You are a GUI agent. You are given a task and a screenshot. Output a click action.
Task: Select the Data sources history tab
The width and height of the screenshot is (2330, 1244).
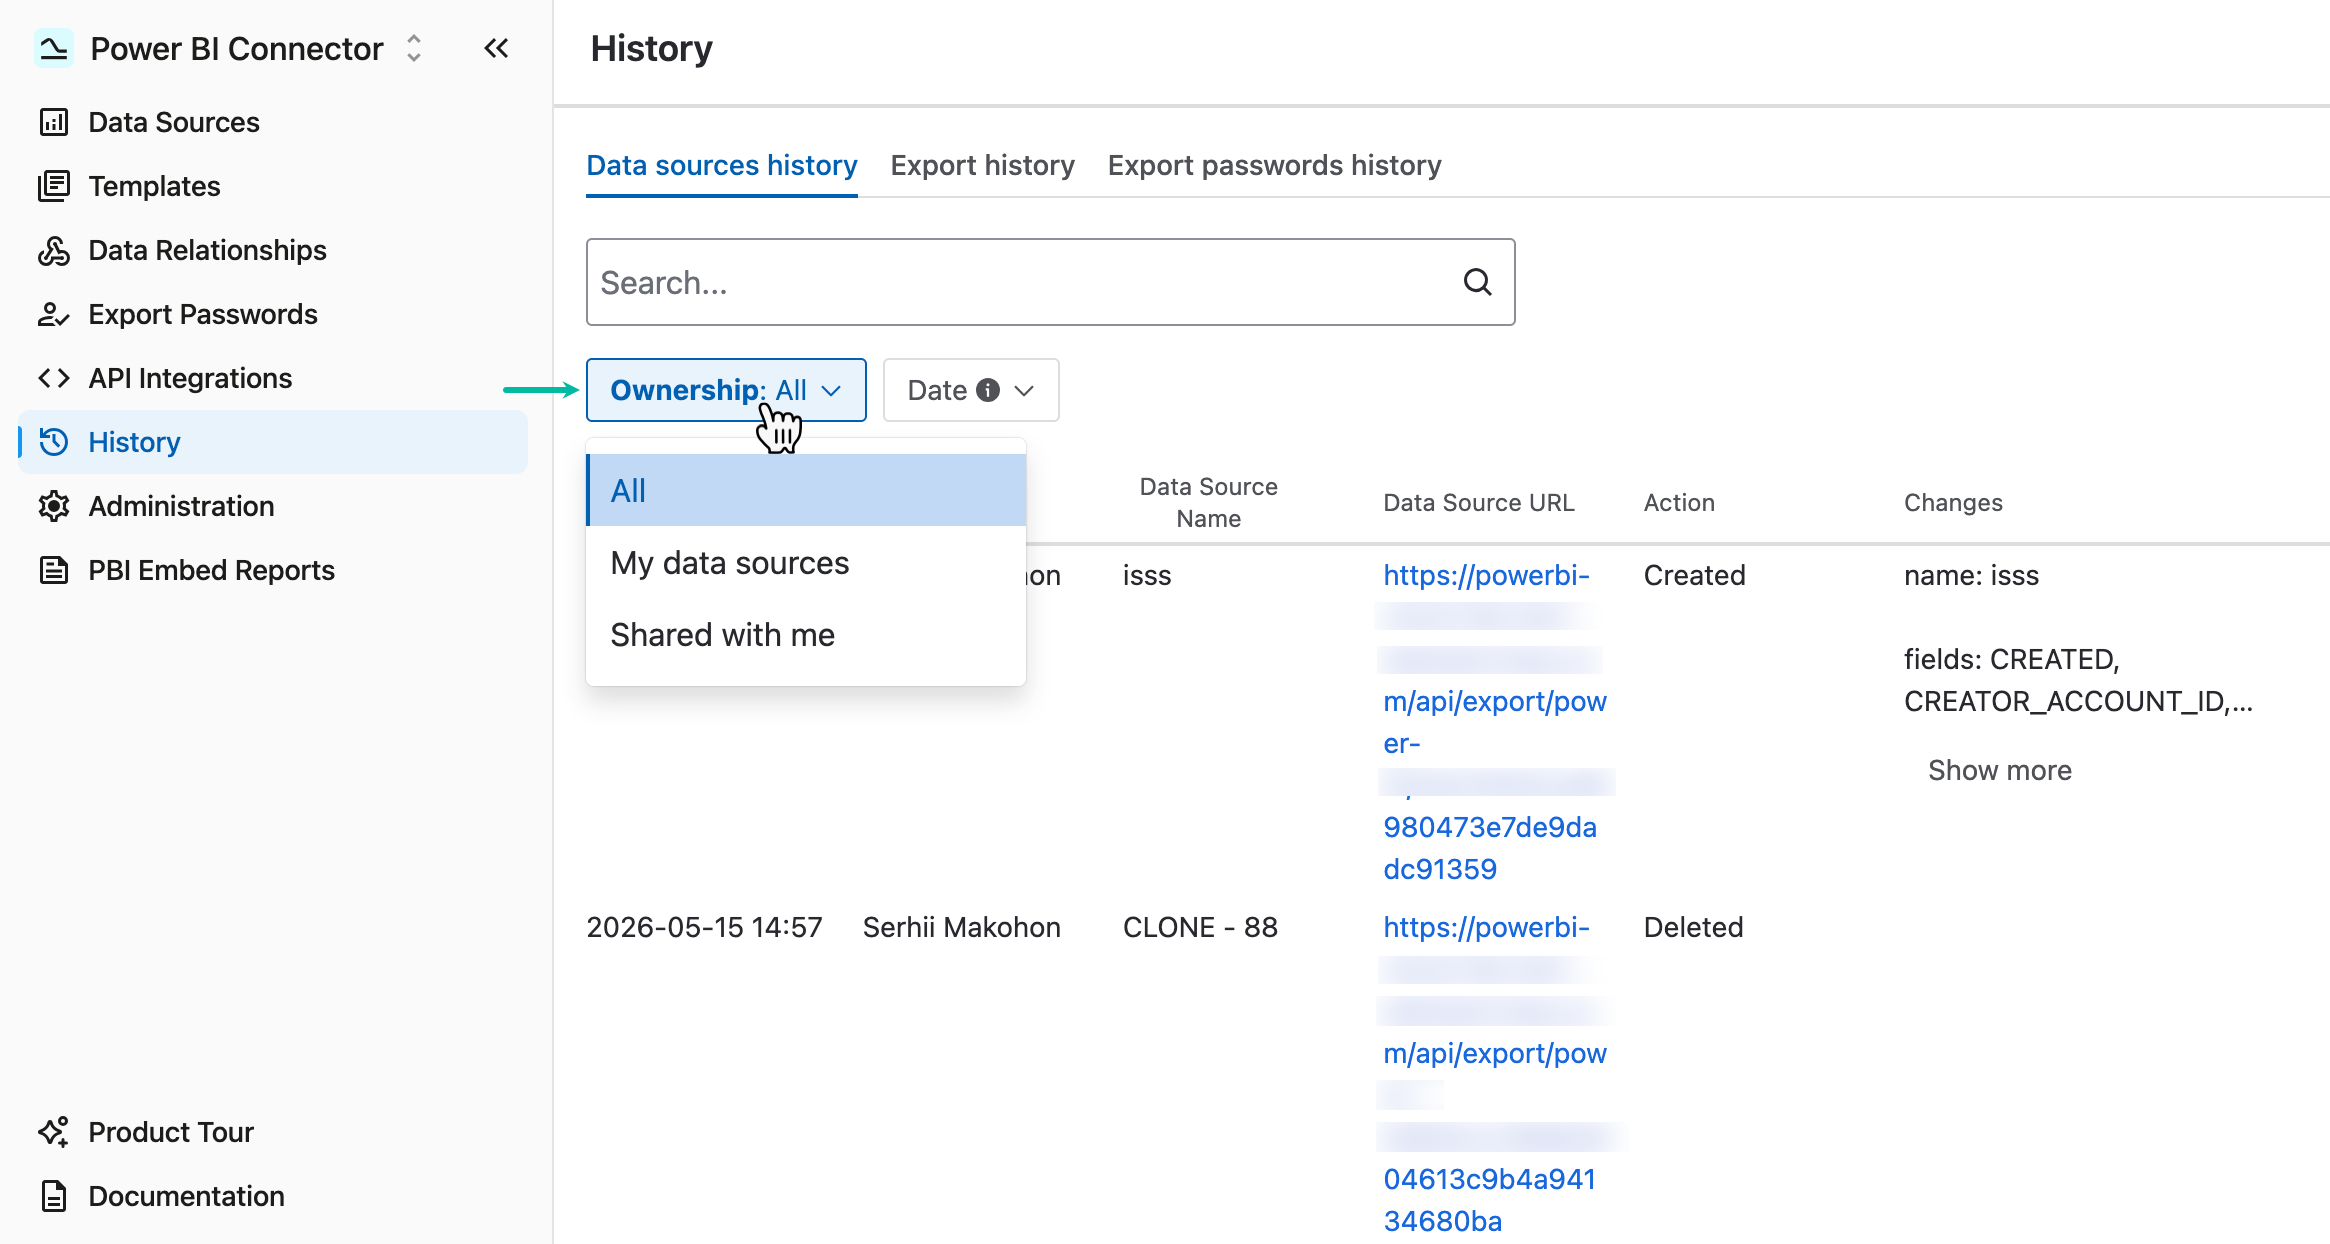[x=722, y=165]
